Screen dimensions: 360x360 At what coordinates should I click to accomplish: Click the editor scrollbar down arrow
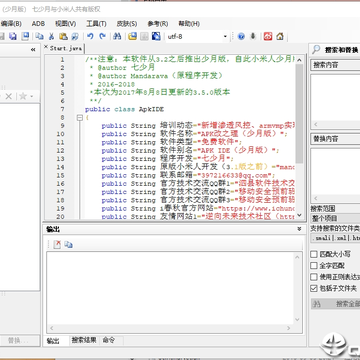(x=299, y=215)
